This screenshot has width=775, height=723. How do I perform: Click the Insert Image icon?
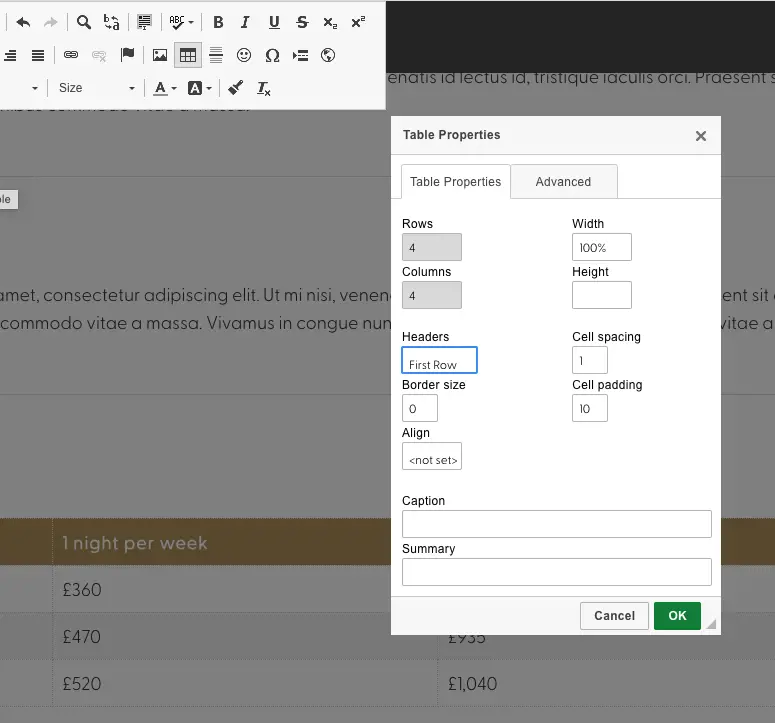[160, 55]
